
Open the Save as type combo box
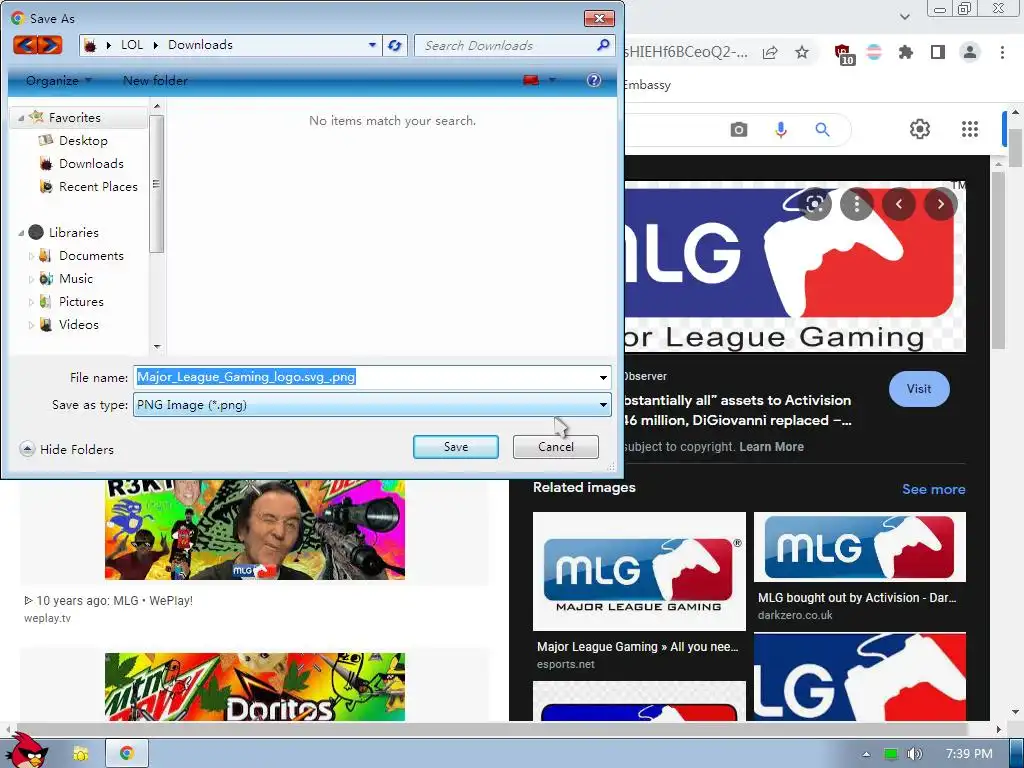click(372, 404)
